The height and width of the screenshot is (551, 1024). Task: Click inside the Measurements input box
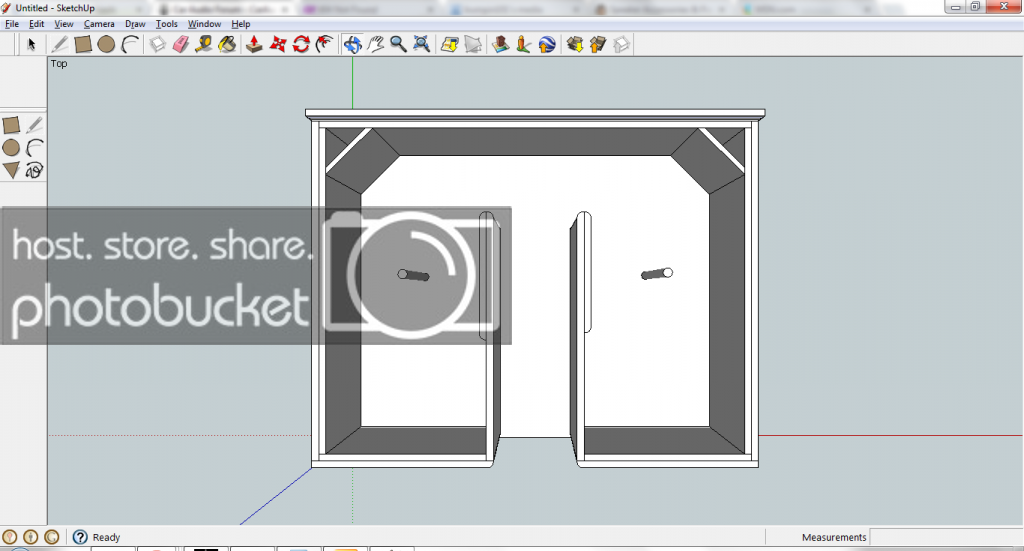pos(946,537)
